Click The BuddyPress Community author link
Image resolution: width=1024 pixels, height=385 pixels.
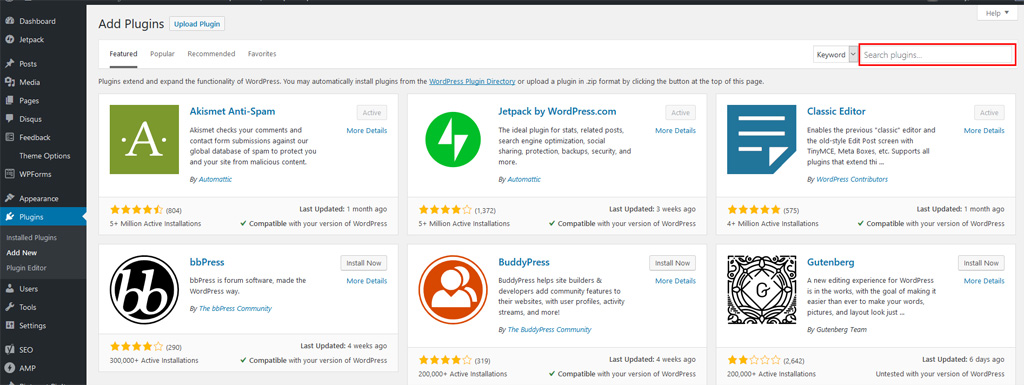[x=549, y=330]
